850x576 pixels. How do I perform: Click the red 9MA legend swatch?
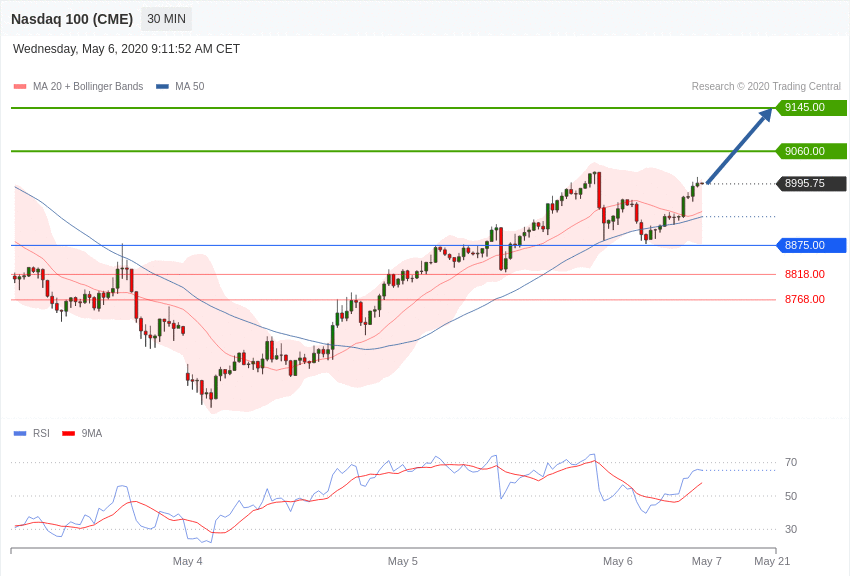68,433
